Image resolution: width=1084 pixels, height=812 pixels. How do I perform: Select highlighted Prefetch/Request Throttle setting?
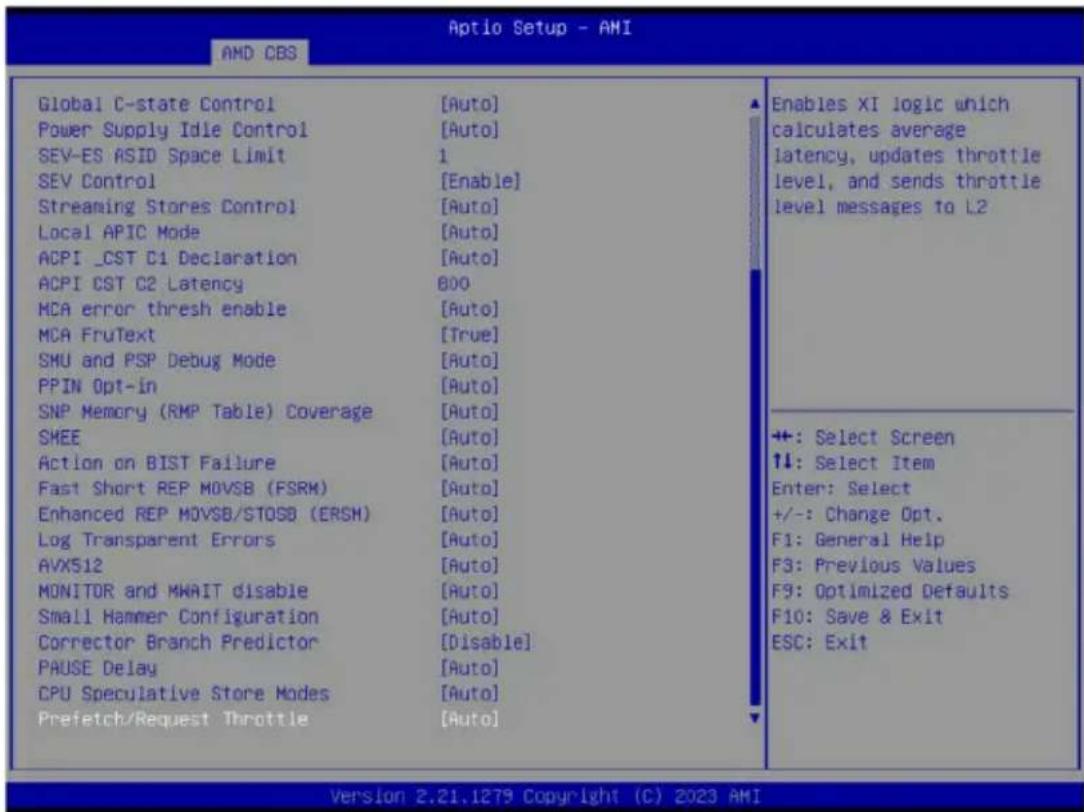[x=173, y=719]
